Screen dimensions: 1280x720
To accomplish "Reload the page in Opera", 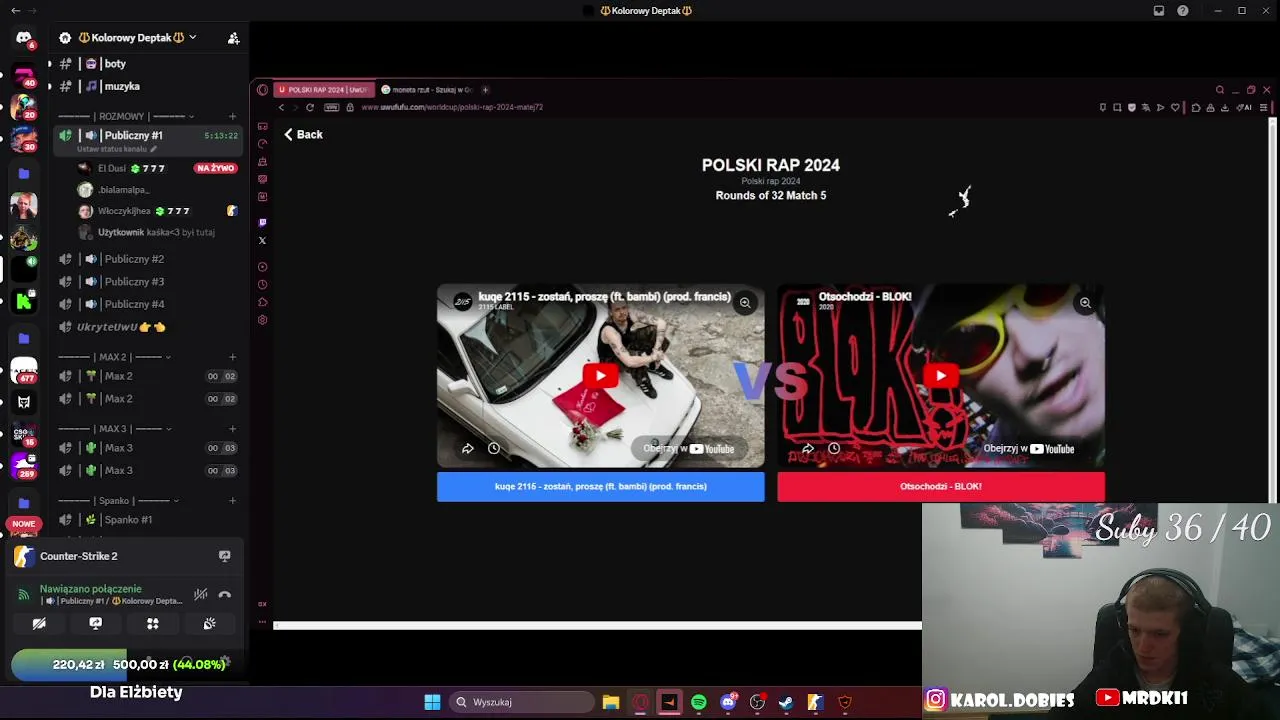I will click(310, 107).
